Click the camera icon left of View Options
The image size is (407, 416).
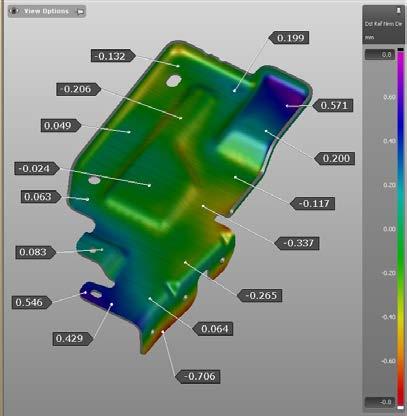point(14,11)
